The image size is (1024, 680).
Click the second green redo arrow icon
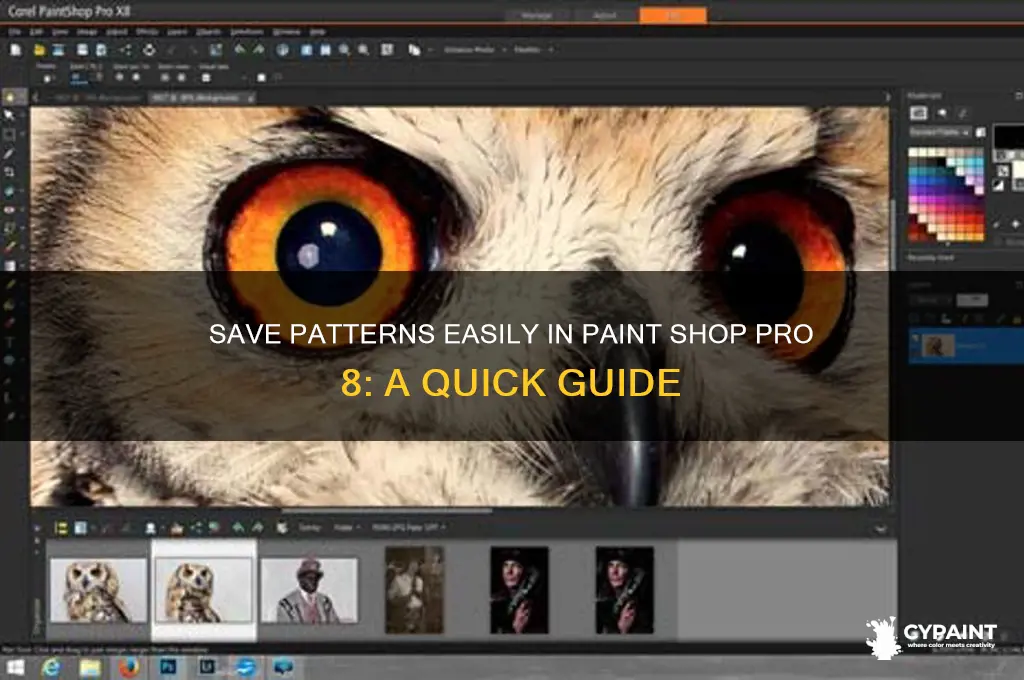pos(259,50)
